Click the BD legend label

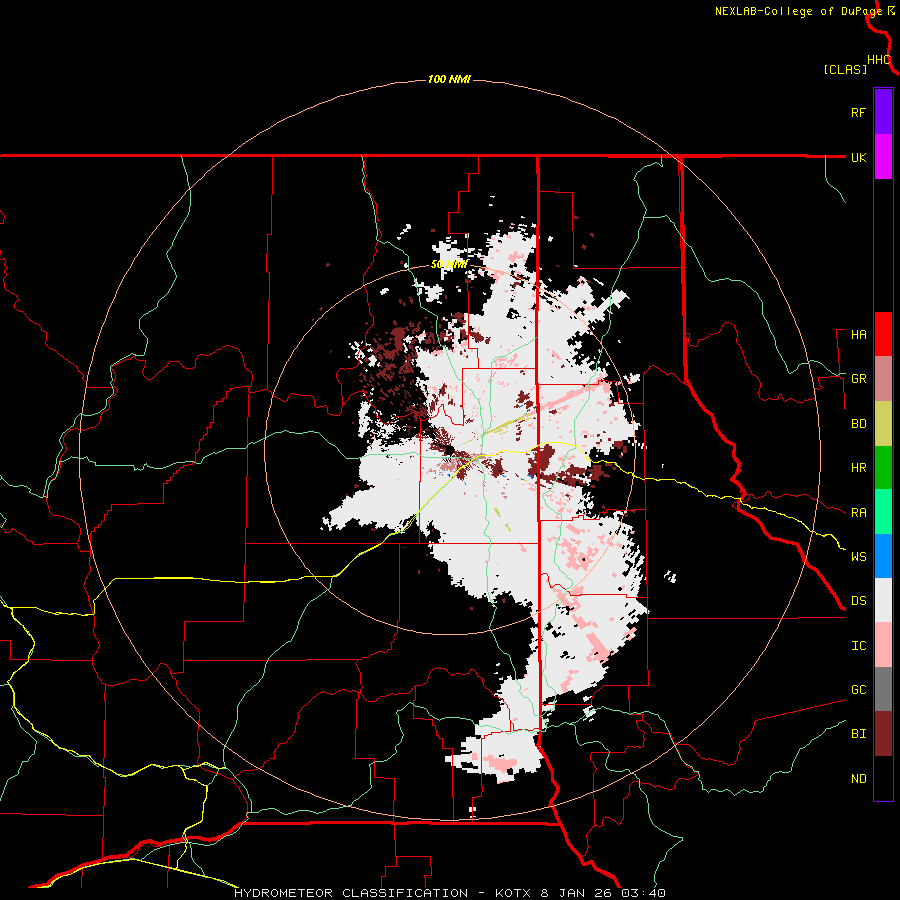point(858,424)
